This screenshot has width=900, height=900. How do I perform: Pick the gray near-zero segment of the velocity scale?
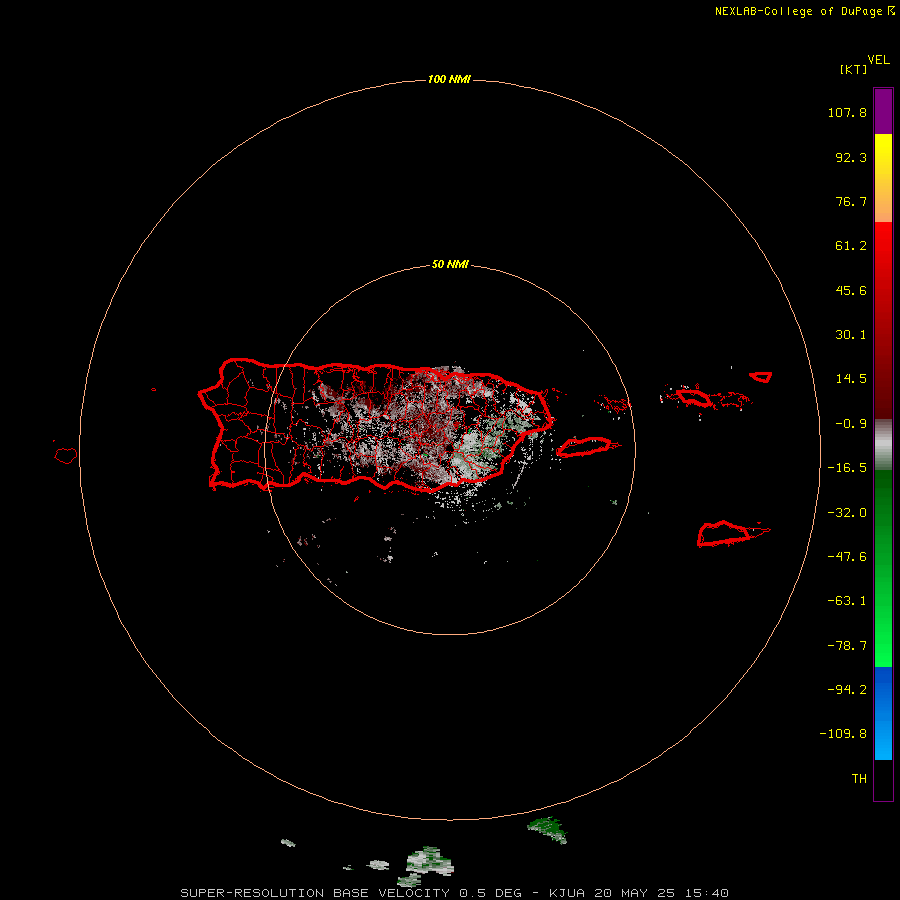tap(883, 445)
